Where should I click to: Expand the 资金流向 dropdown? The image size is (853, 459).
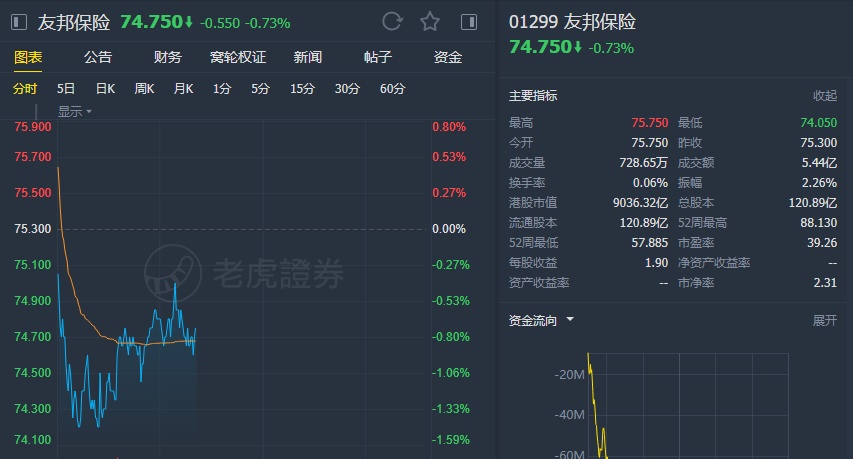[570, 320]
